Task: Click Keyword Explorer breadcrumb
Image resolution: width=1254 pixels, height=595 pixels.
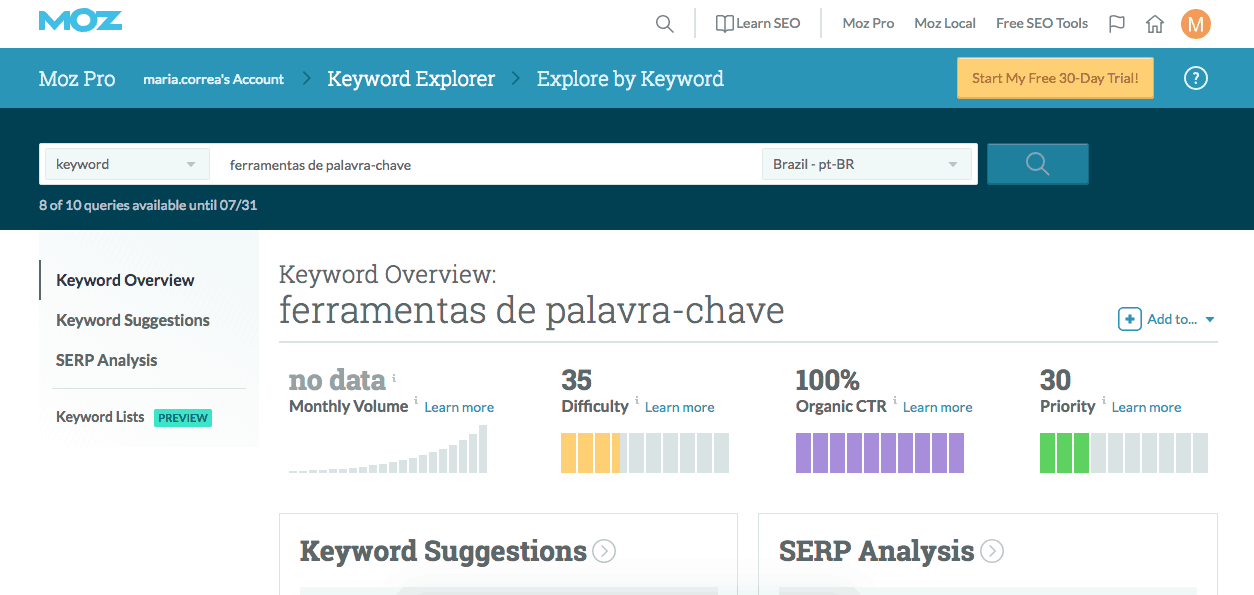Action: pyautogui.click(x=411, y=79)
